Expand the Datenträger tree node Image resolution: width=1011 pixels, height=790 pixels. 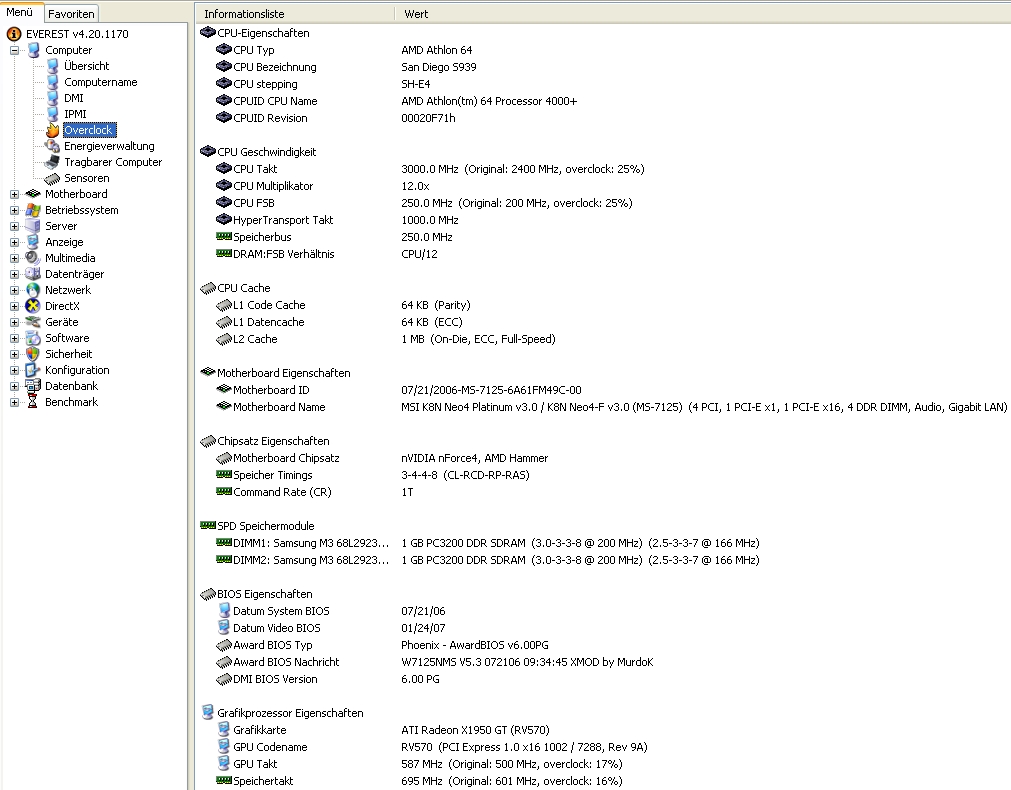14,274
